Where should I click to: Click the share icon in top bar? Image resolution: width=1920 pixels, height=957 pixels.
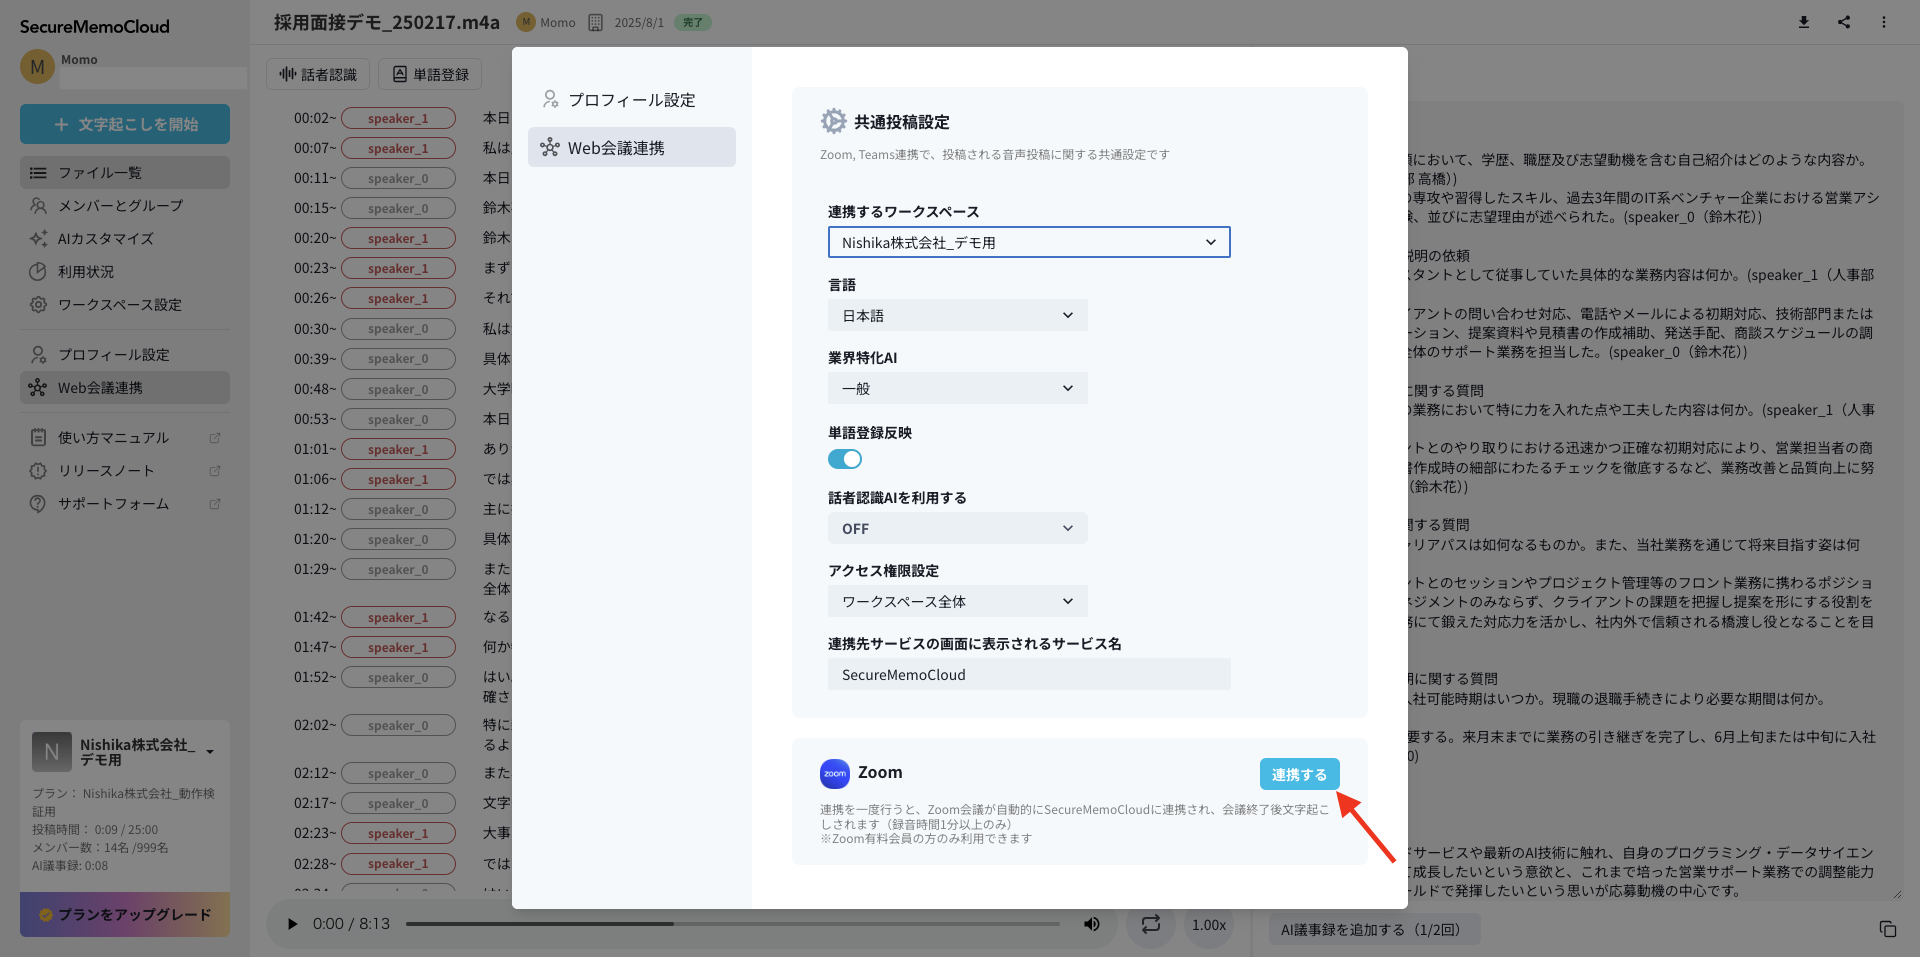click(1844, 22)
